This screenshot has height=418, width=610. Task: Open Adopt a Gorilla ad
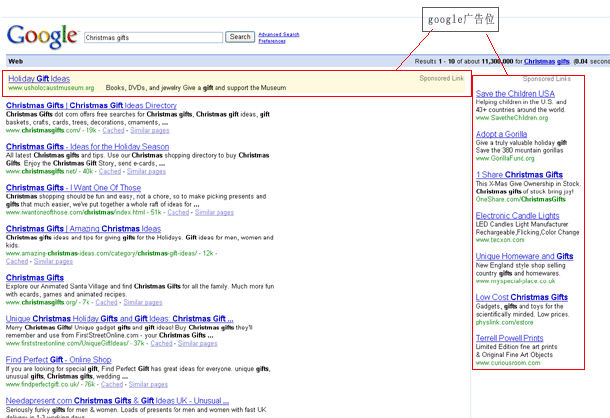click(x=501, y=134)
